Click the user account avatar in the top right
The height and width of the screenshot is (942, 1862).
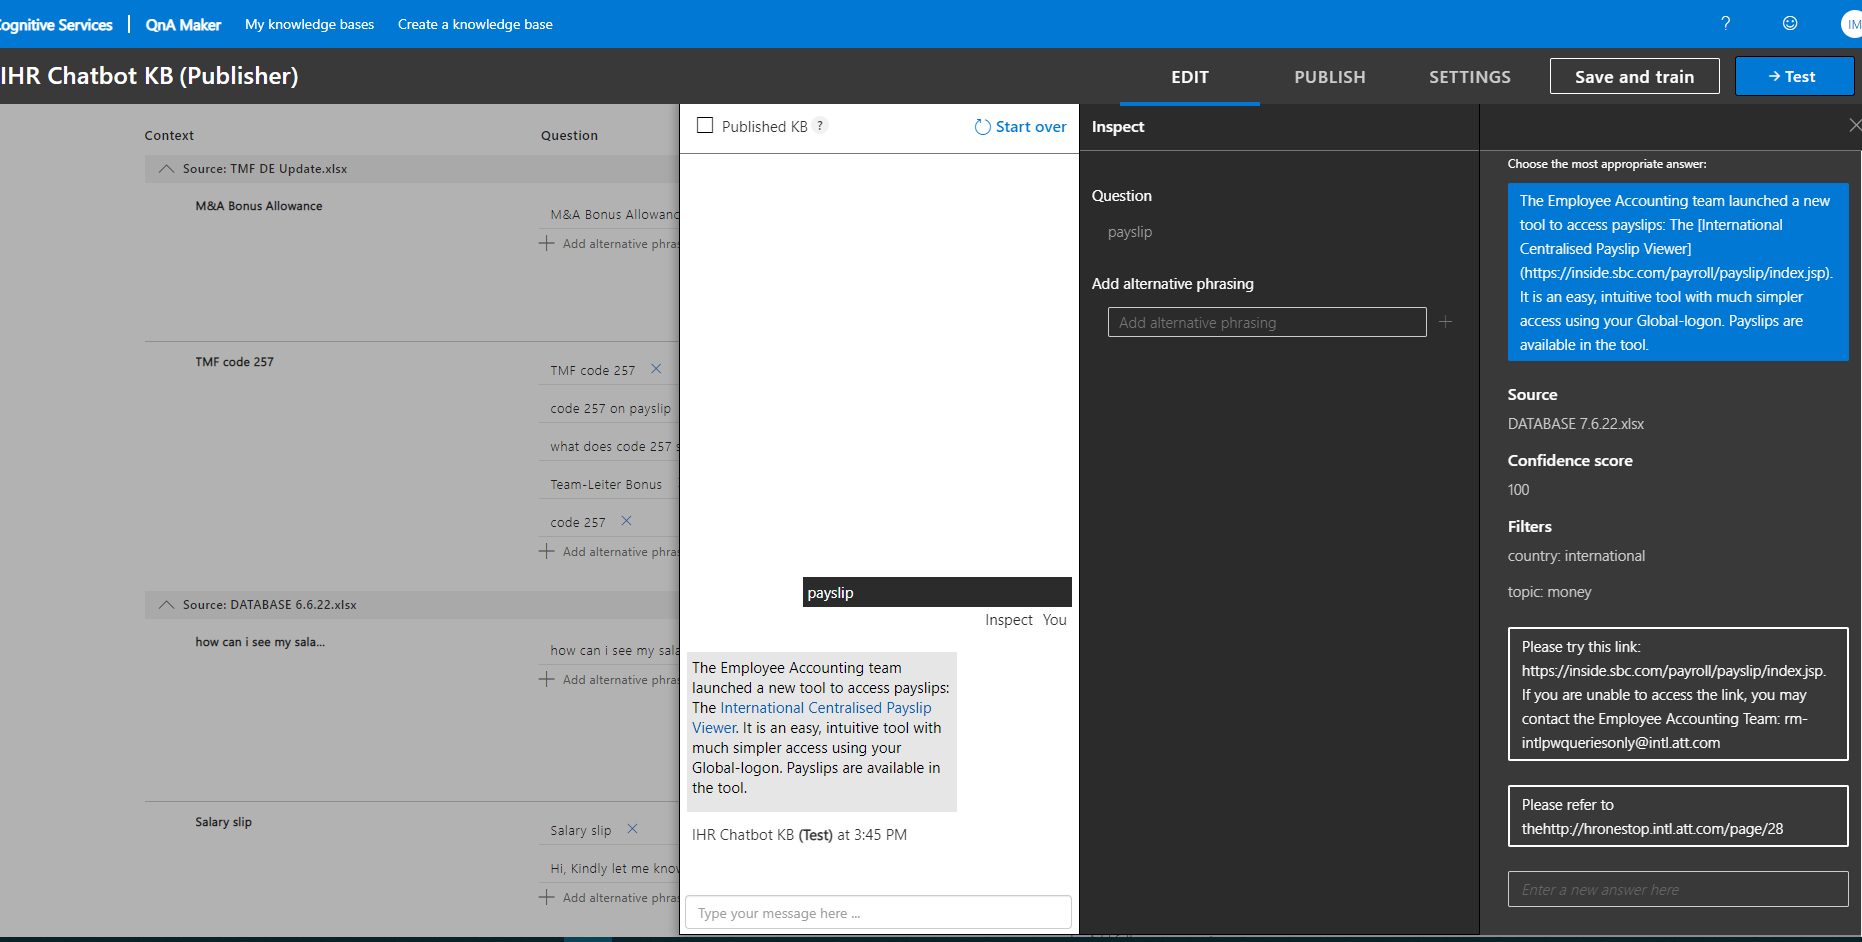click(1851, 23)
